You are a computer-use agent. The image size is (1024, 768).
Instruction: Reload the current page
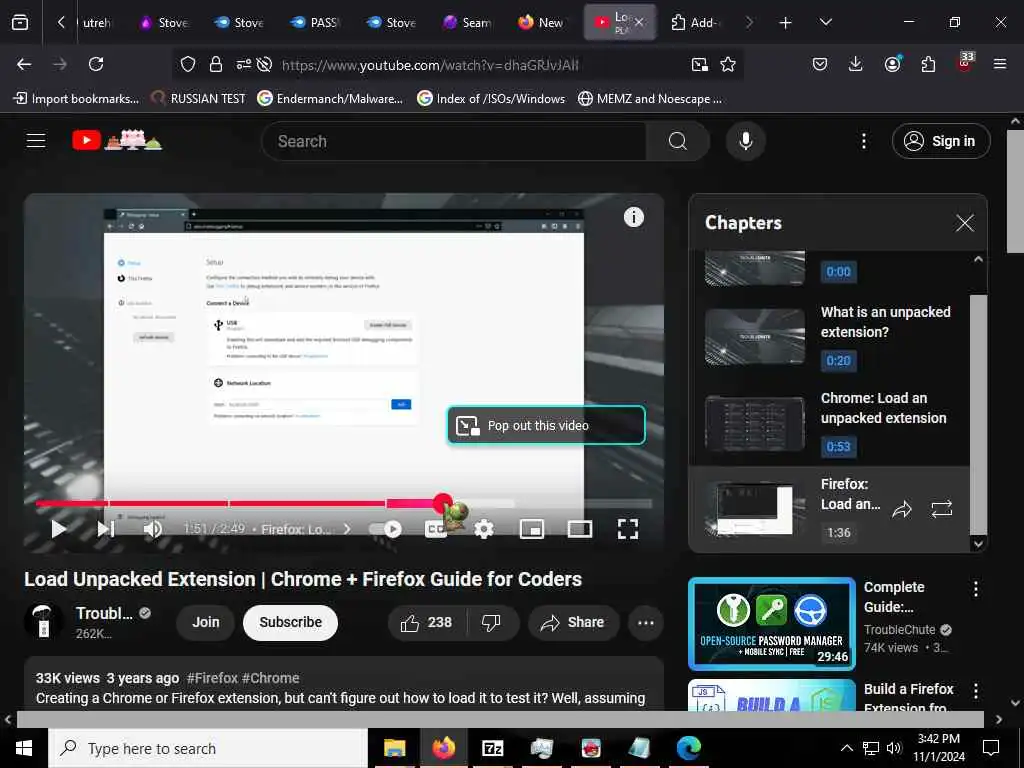[x=96, y=64]
